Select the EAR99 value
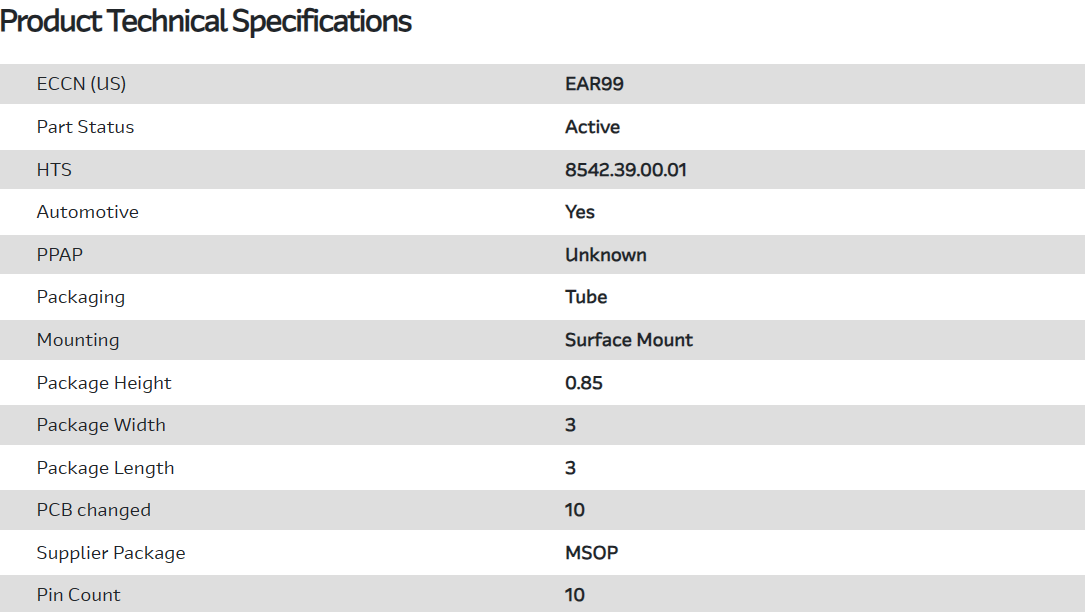Viewport: 1085px width, 612px height. (x=594, y=84)
